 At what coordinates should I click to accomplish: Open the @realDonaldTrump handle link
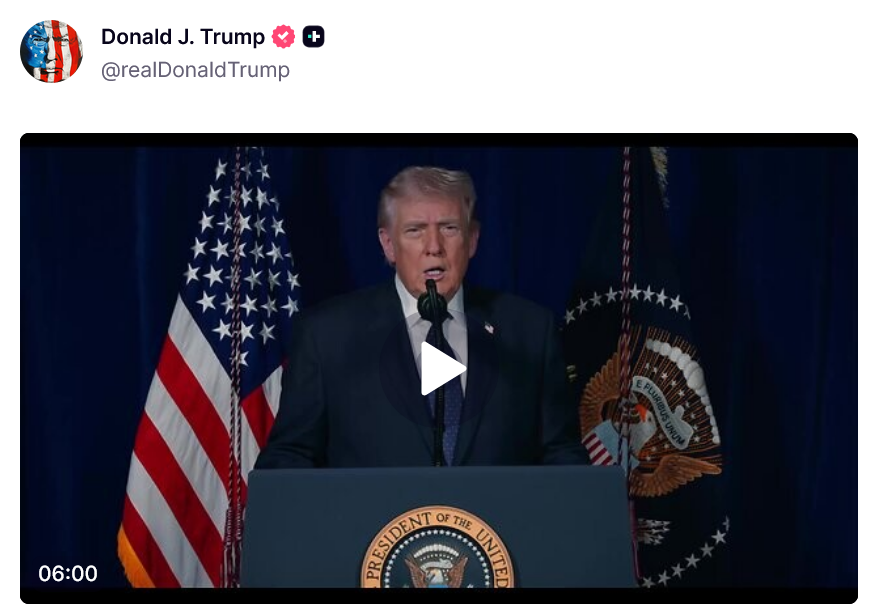[195, 70]
